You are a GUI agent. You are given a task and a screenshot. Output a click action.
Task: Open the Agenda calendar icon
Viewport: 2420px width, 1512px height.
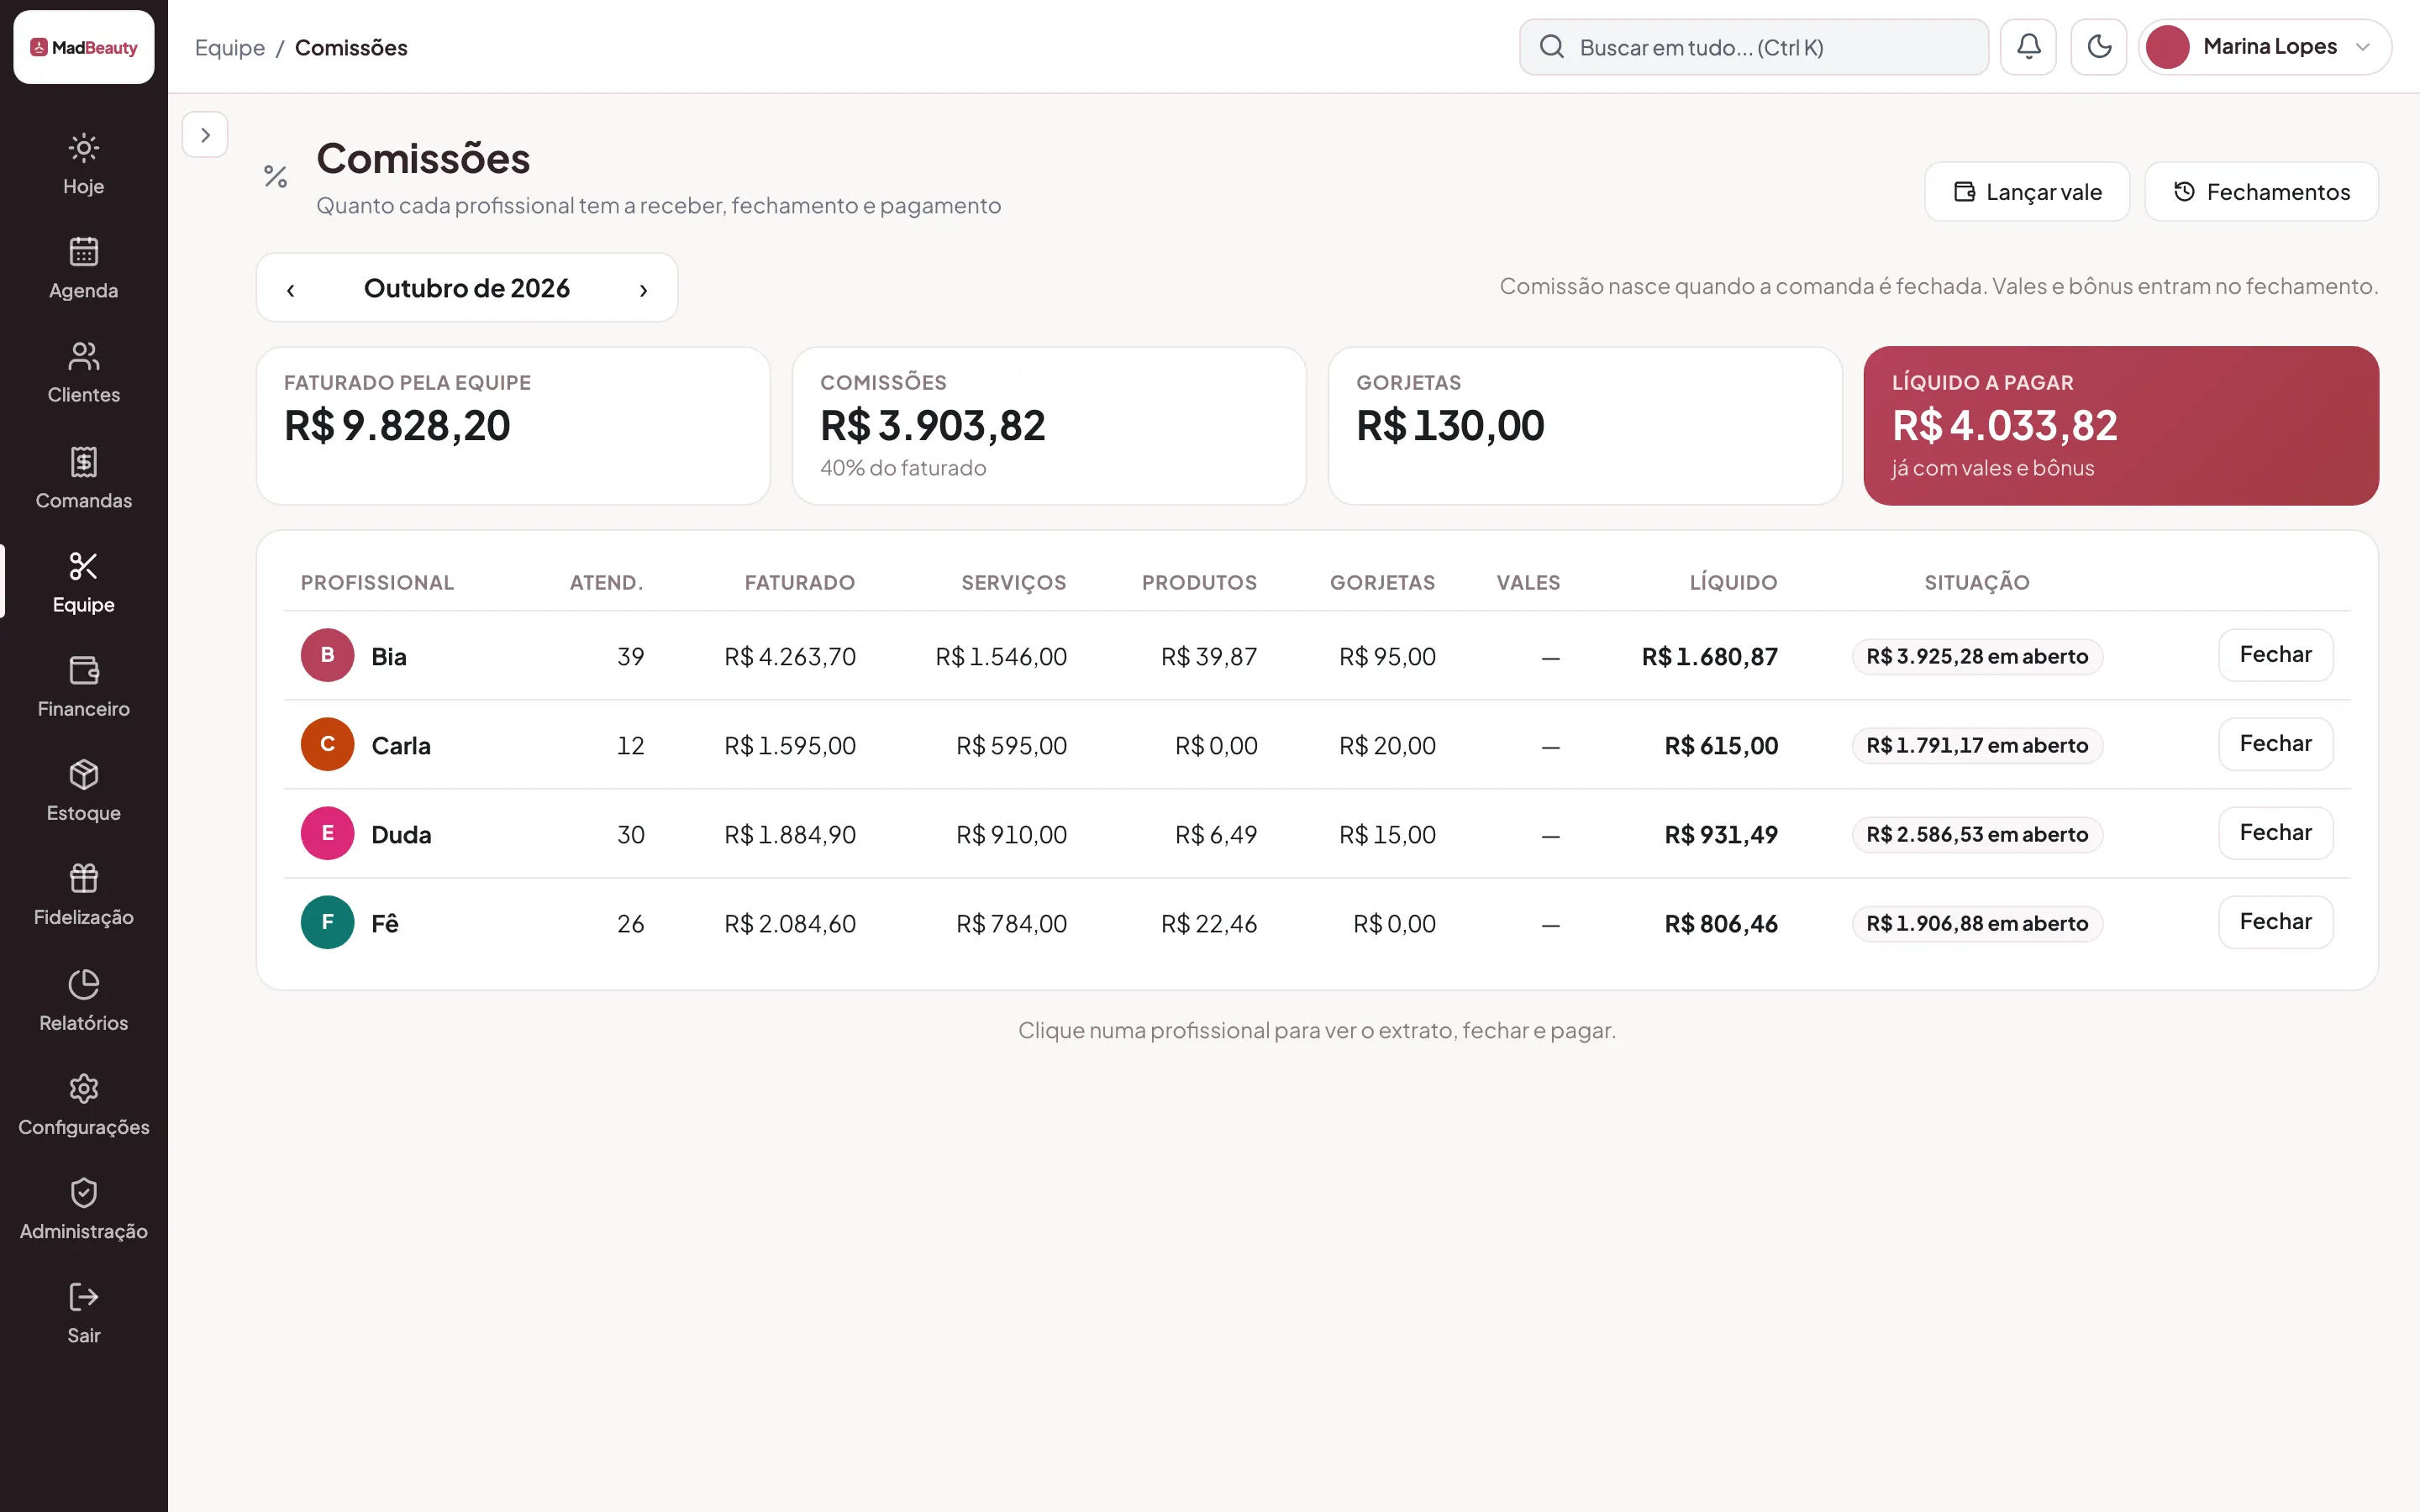(83, 251)
